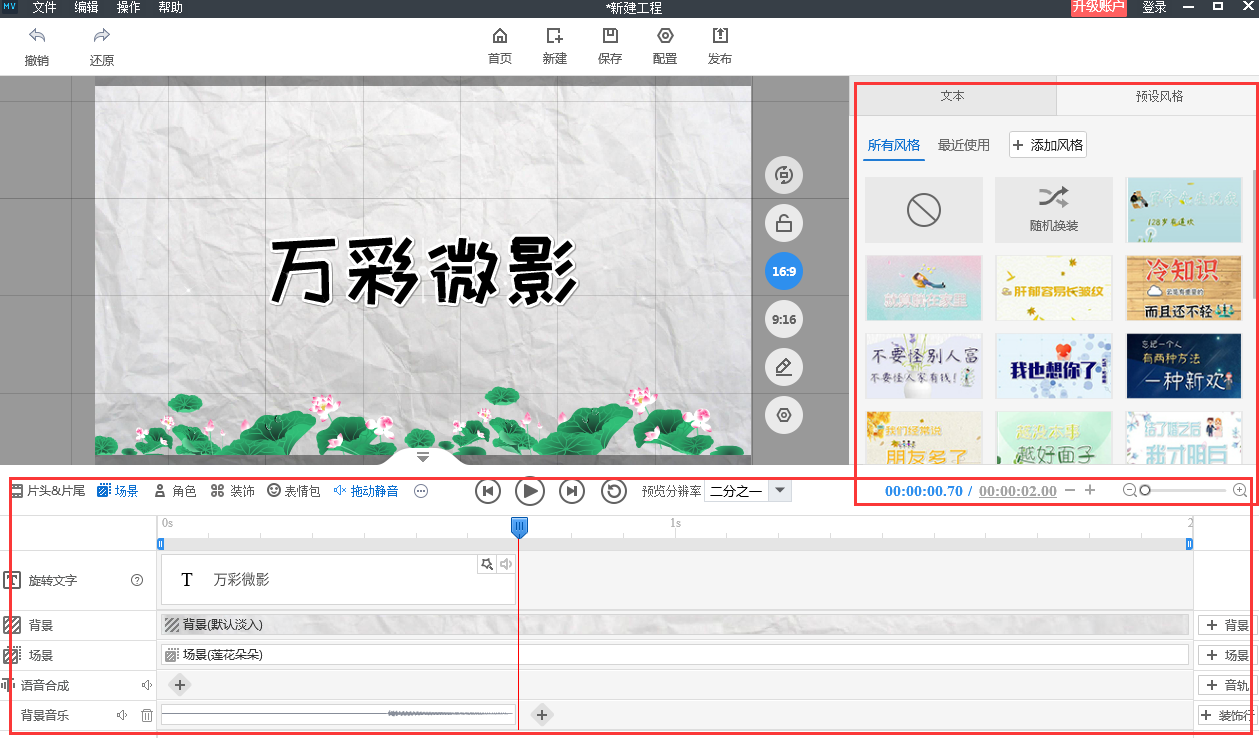Click the 随机换装 shuffle tile
The width and height of the screenshot is (1259, 738).
click(x=1054, y=210)
